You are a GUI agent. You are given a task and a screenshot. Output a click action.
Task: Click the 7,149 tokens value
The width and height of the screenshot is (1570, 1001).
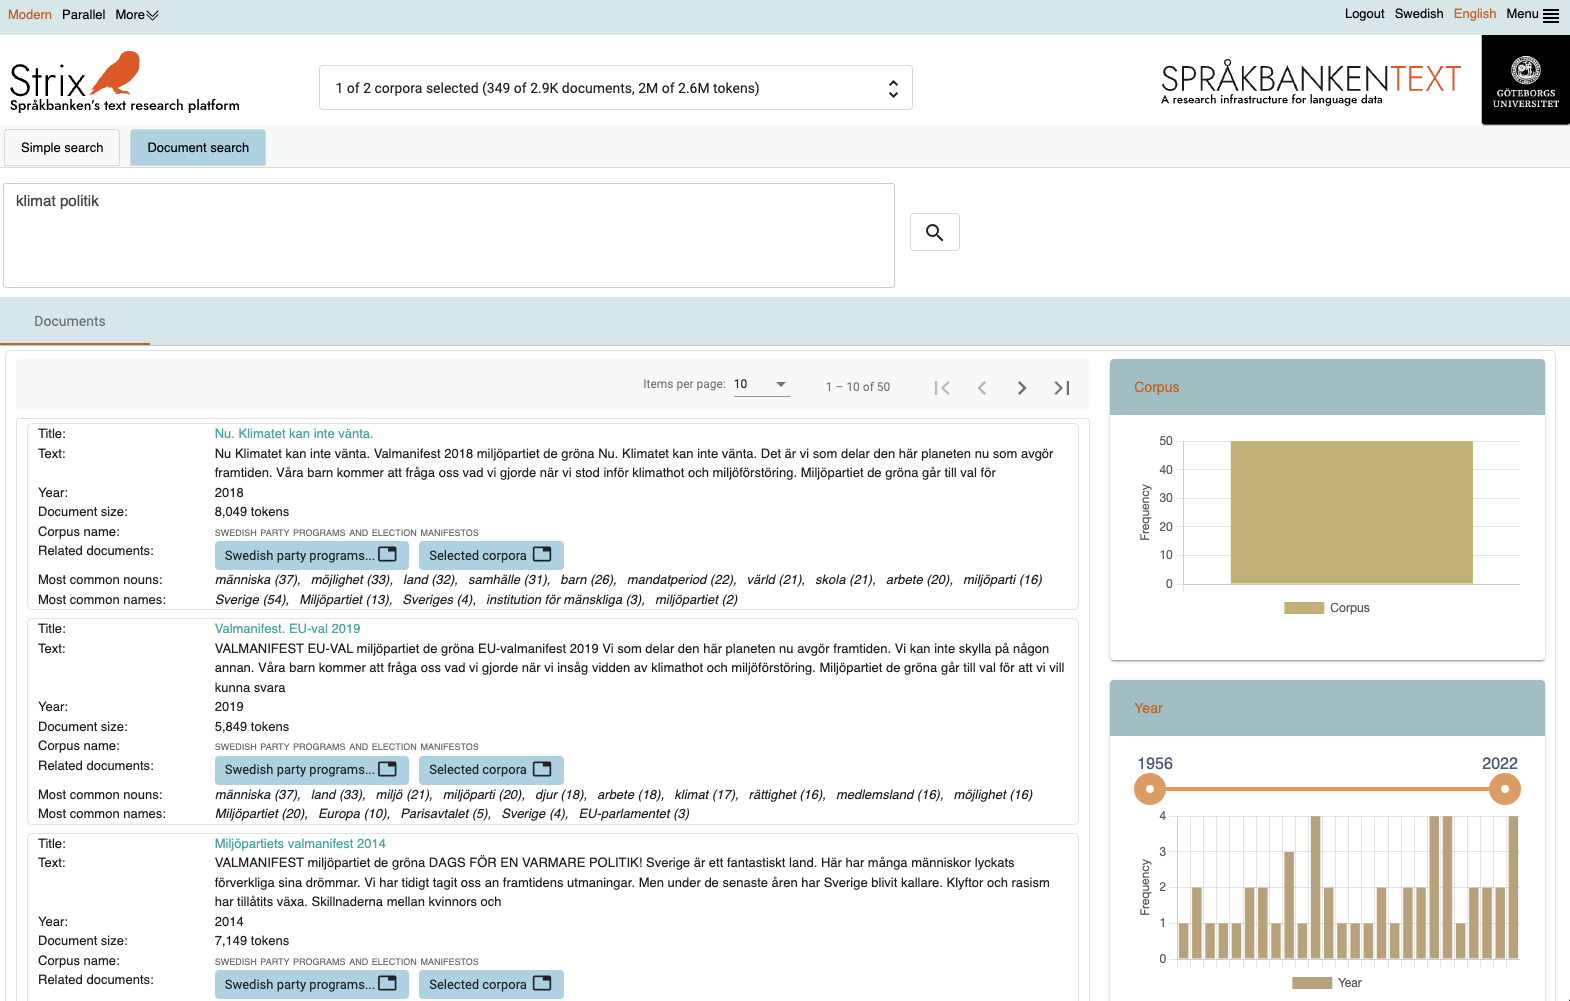252,941
